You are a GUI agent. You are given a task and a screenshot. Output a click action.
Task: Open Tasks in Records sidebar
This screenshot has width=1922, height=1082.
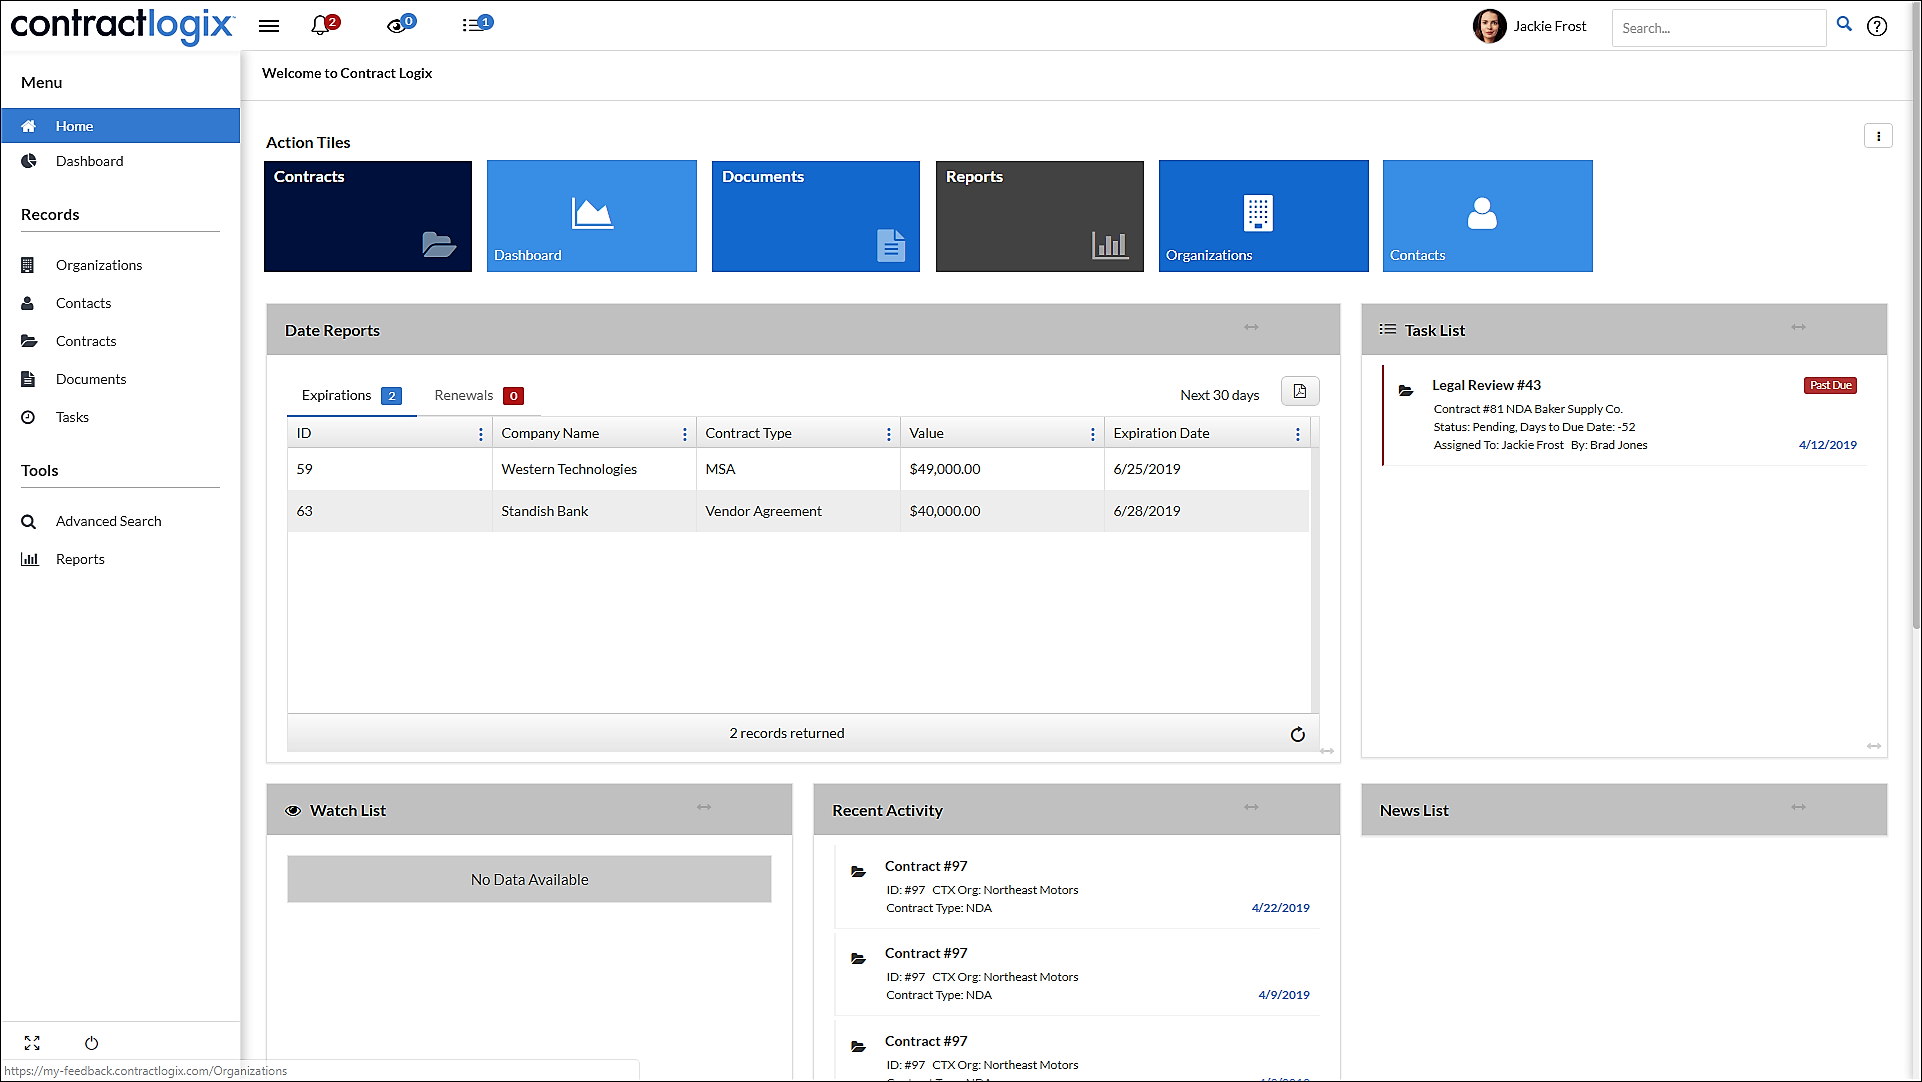120,417
